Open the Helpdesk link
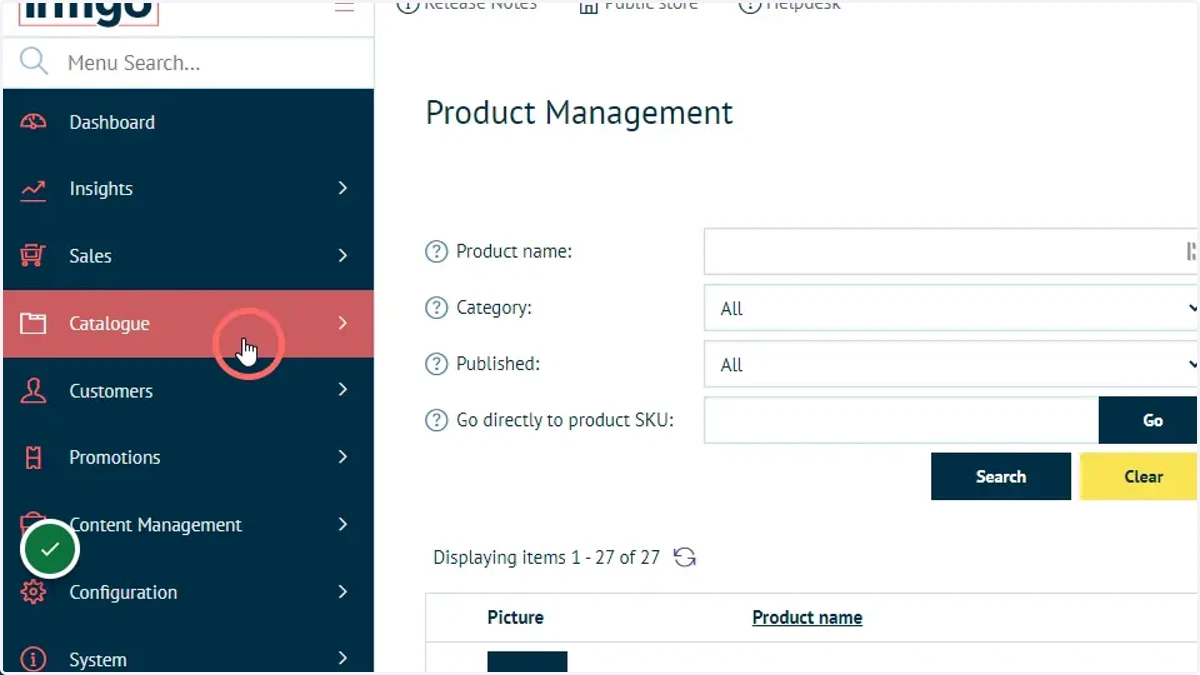Viewport: 1200px width, 675px height. 790,5
